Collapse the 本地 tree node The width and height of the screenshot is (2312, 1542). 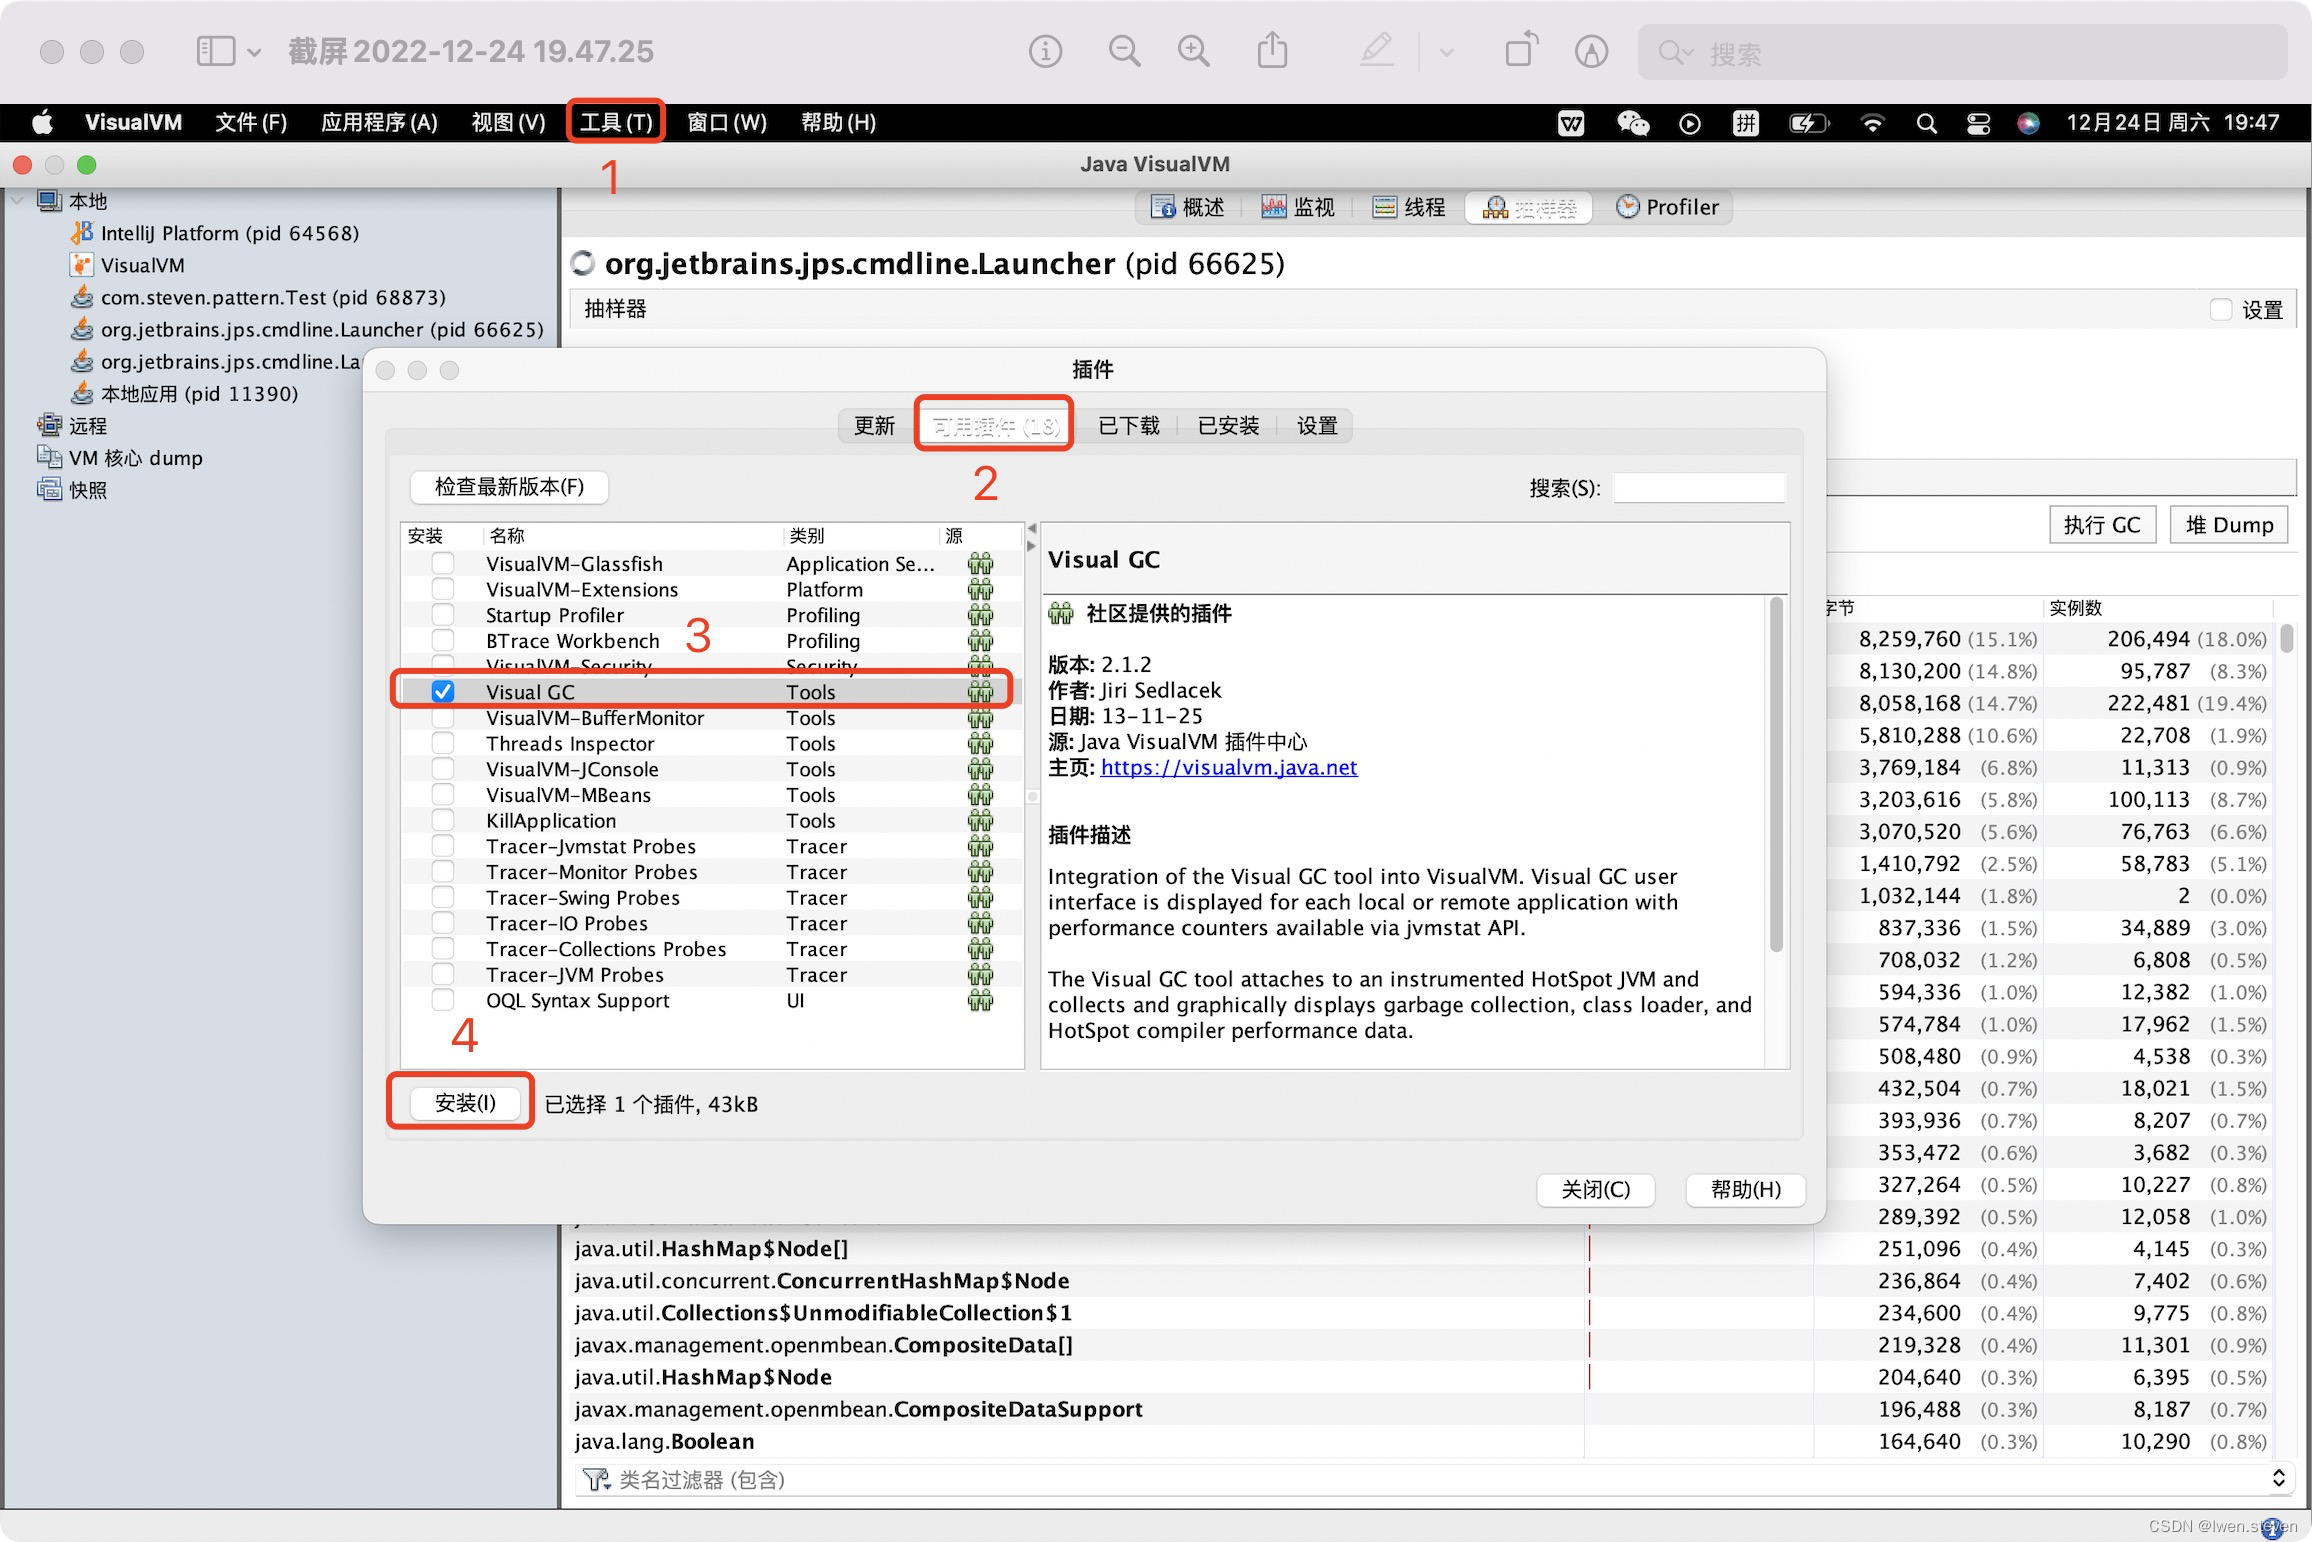pyautogui.click(x=17, y=201)
